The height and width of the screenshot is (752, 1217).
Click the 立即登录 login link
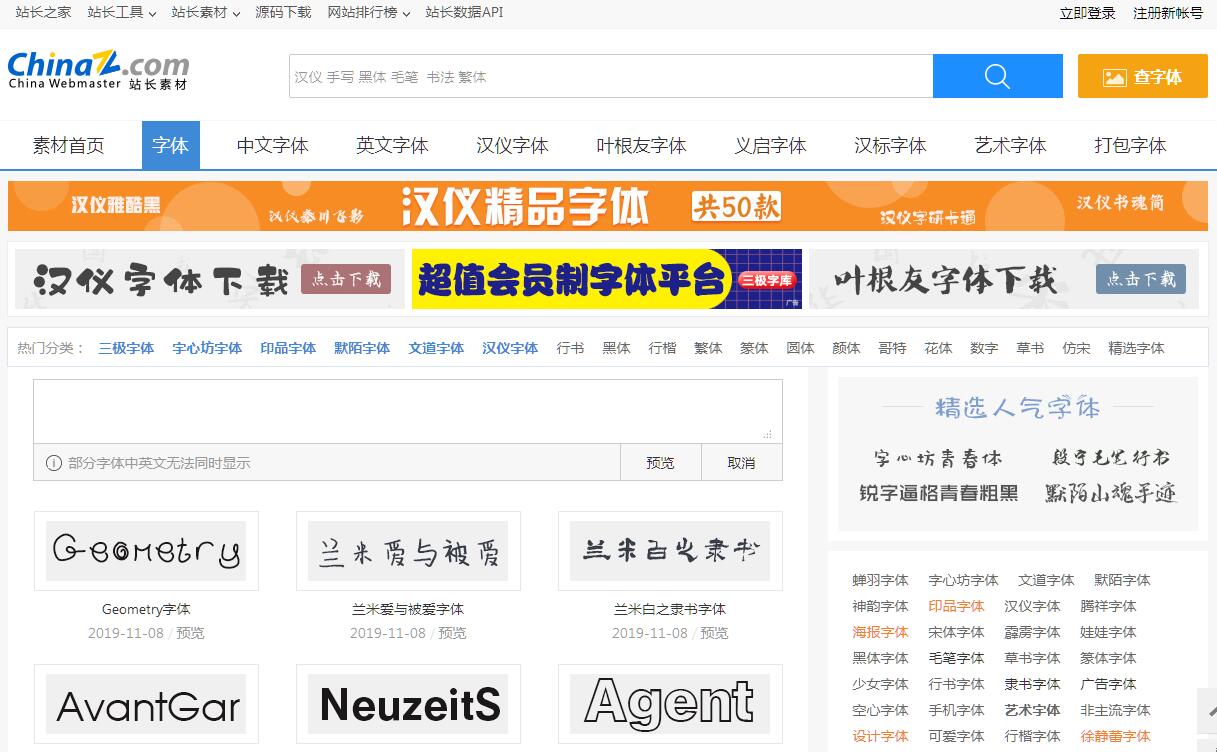tap(1087, 13)
